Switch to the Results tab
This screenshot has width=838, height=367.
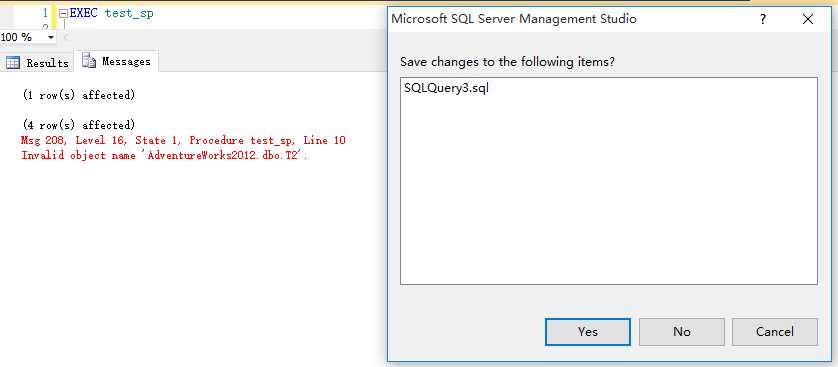pyautogui.click(x=37, y=63)
